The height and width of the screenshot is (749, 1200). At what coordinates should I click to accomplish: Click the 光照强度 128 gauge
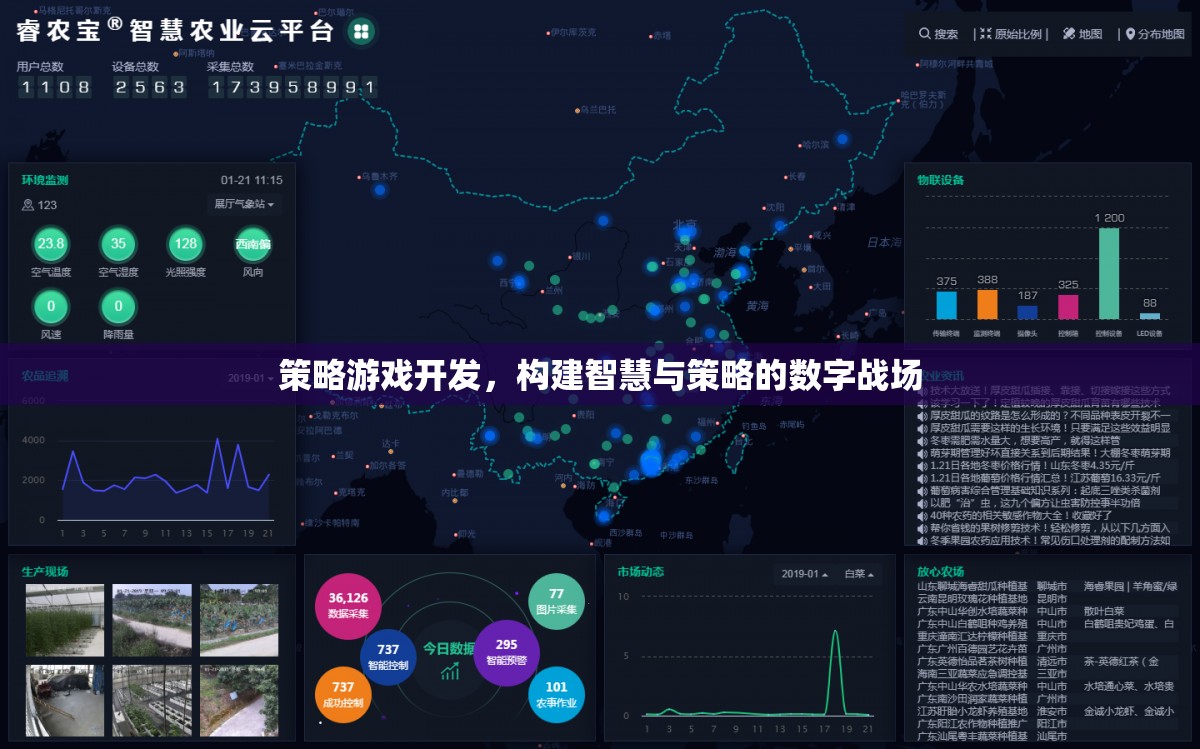click(x=185, y=244)
